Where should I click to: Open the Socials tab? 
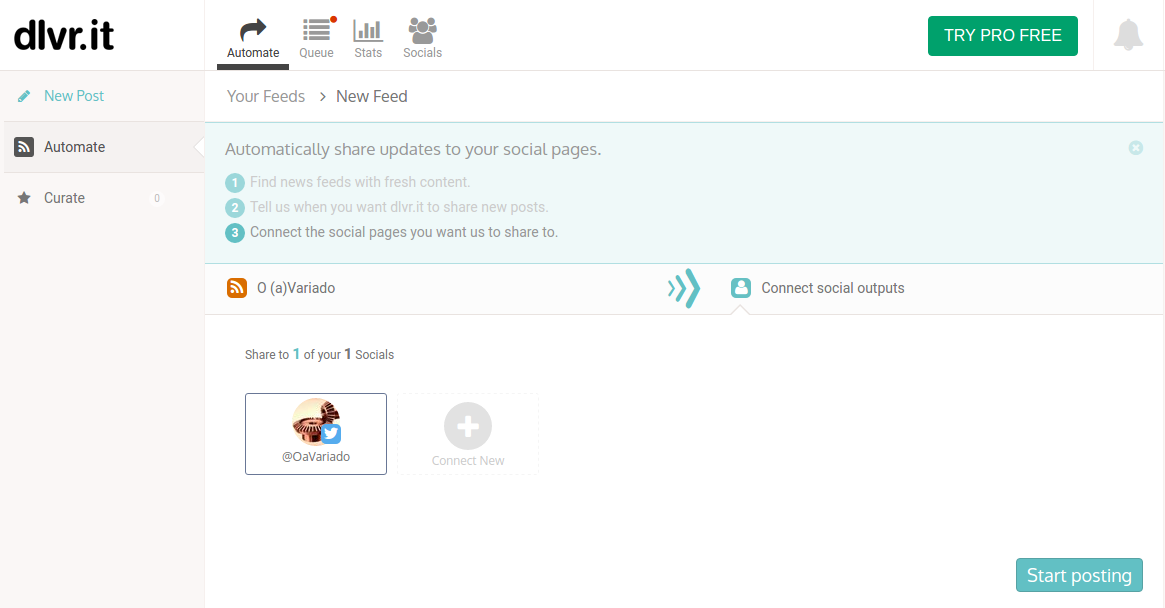click(422, 38)
